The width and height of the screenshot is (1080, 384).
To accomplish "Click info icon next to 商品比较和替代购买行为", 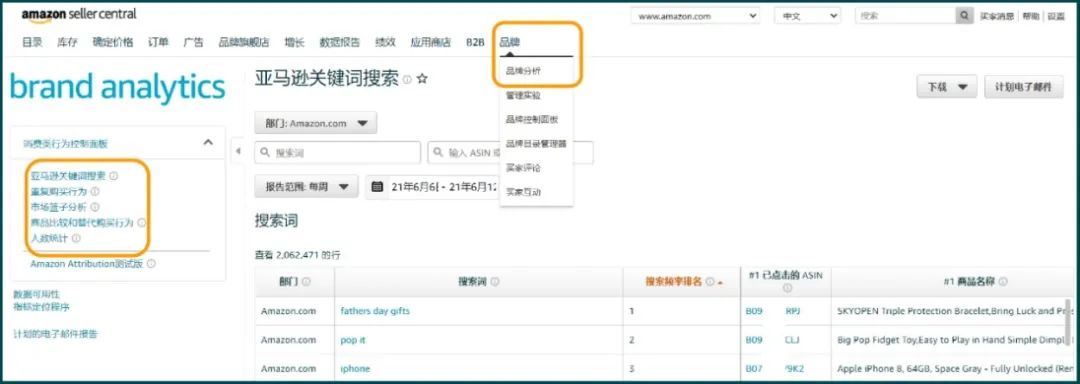I will click(x=141, y=222).
